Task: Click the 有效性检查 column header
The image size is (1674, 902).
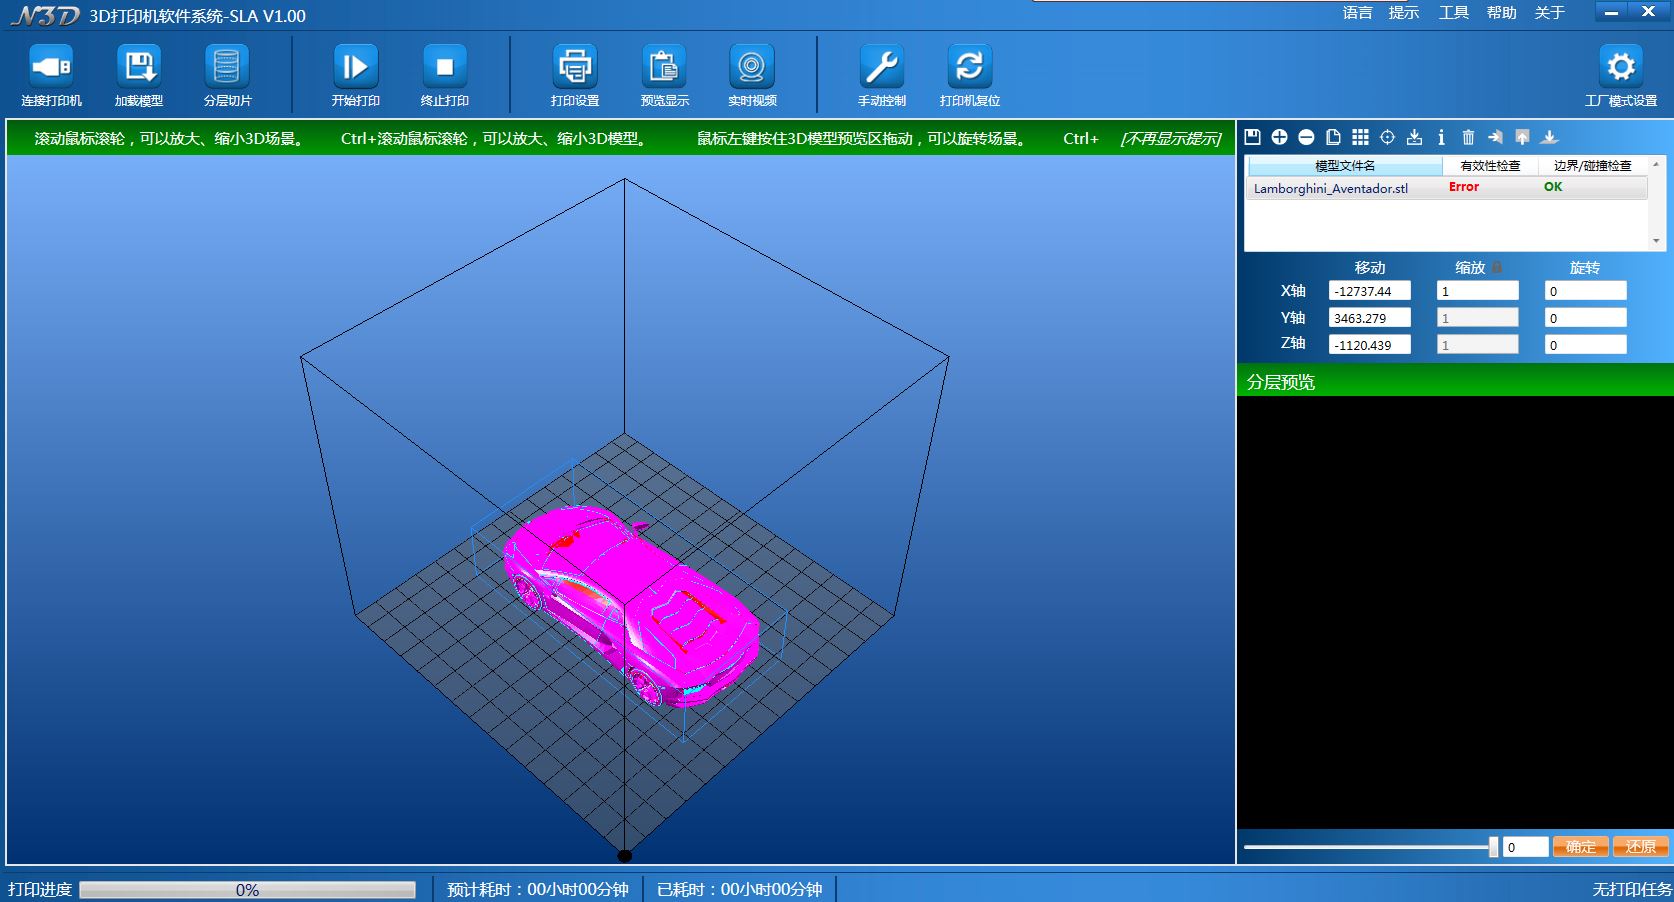Action: pyautogui.click(x=1490, y=166)
